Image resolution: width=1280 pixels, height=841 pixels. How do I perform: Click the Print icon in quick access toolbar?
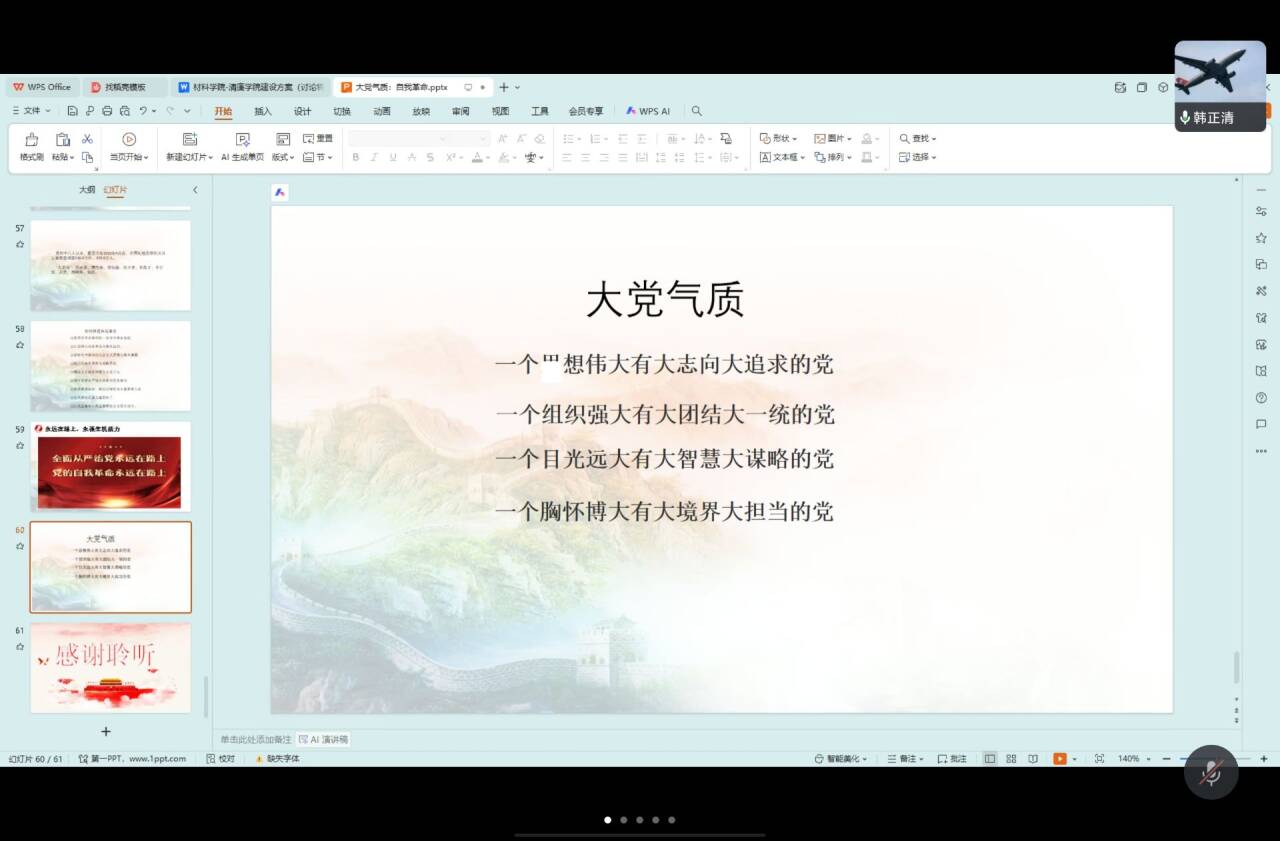tap(107, 111)
